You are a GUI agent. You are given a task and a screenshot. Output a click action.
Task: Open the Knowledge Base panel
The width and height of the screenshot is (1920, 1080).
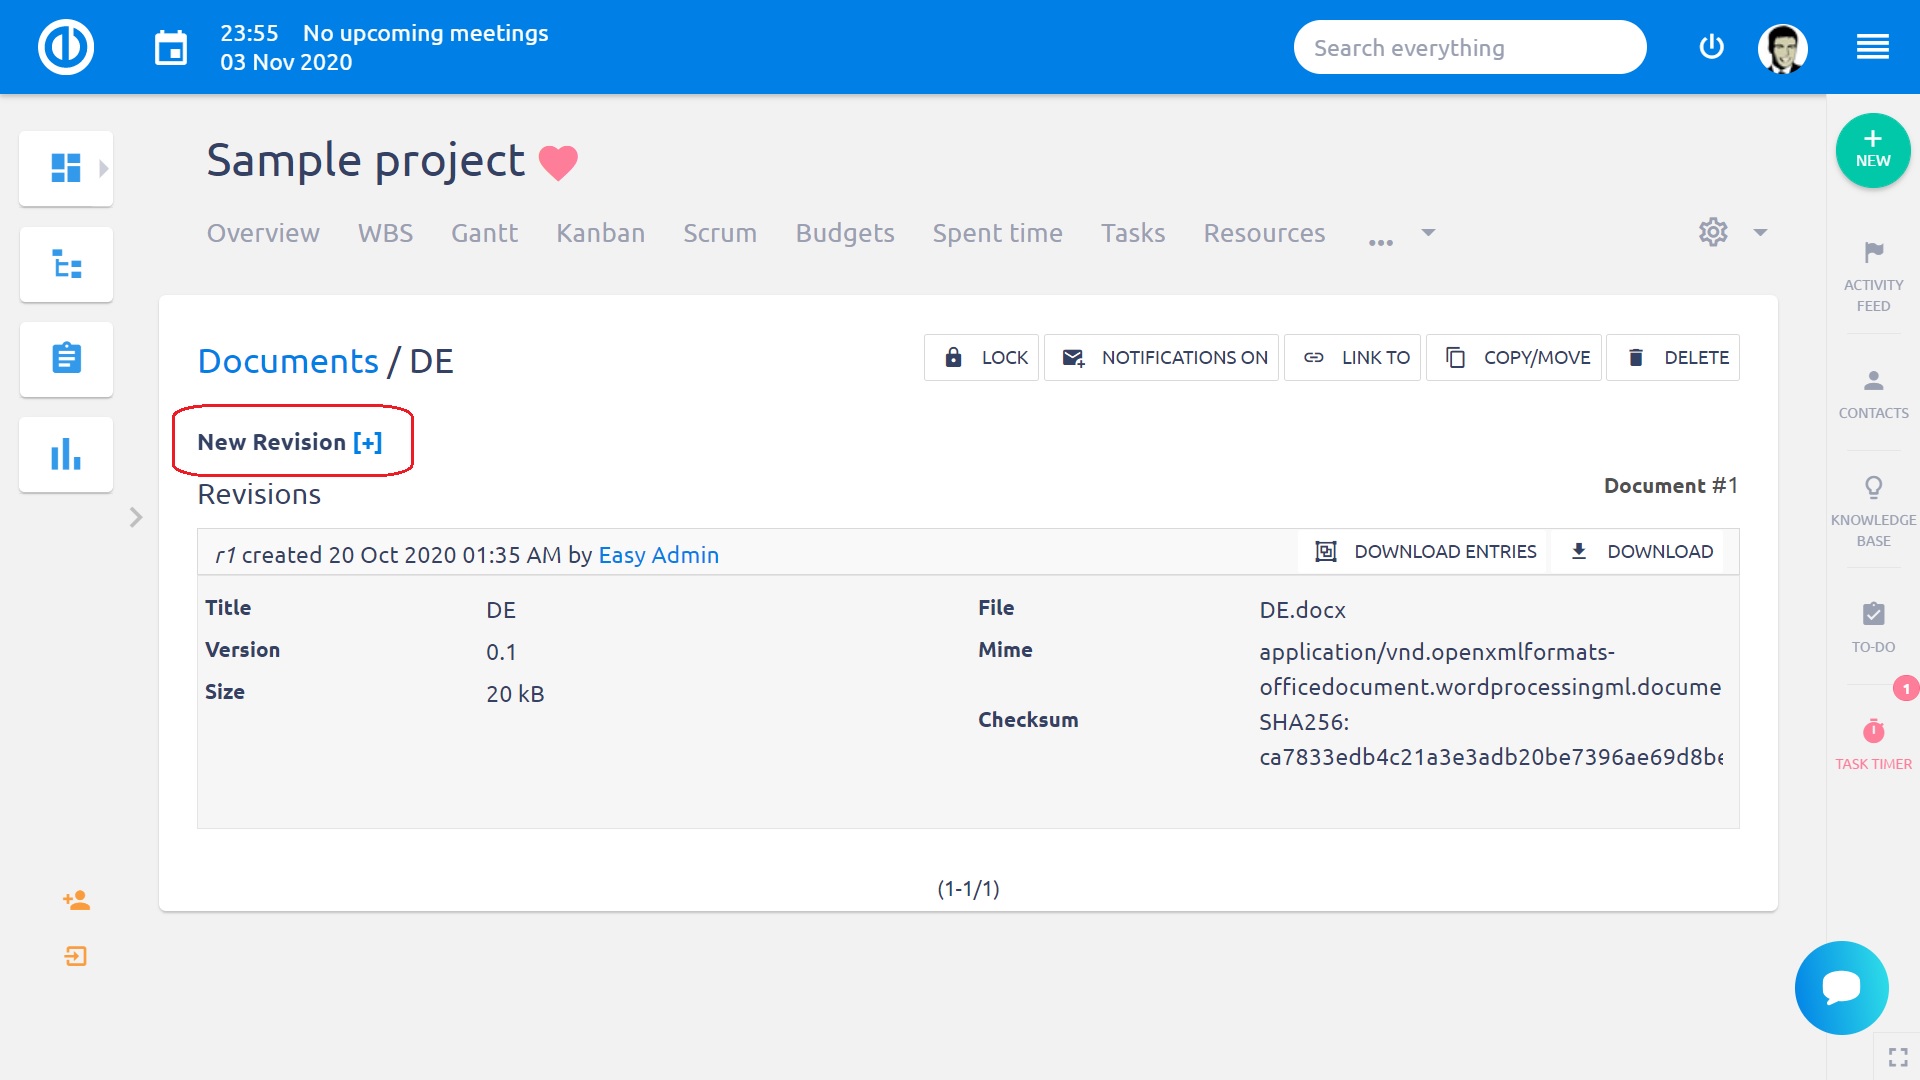tap(1873, 505)
